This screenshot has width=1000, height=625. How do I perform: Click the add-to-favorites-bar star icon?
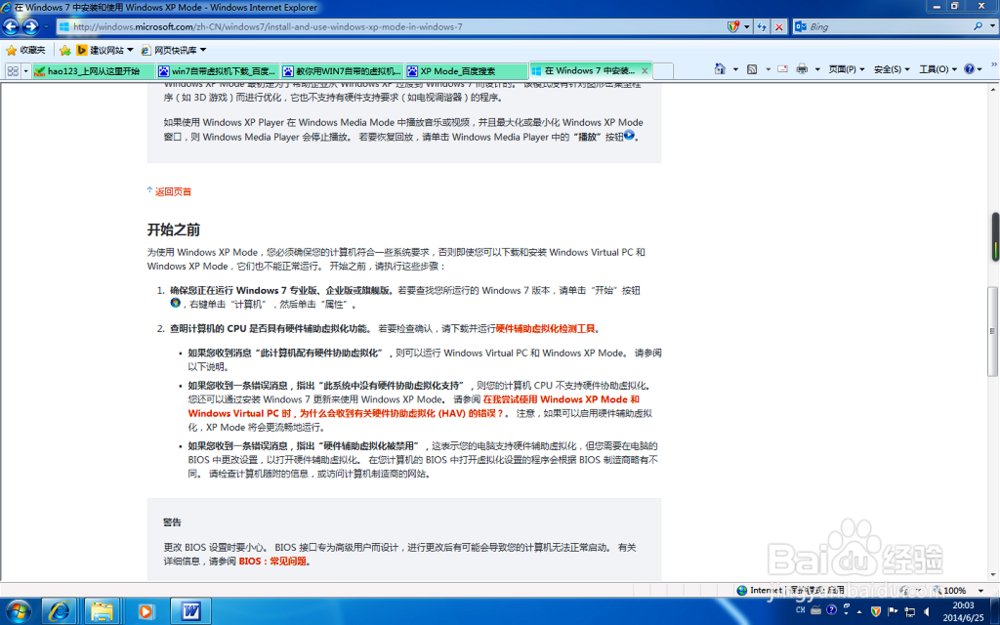point(65,50)
